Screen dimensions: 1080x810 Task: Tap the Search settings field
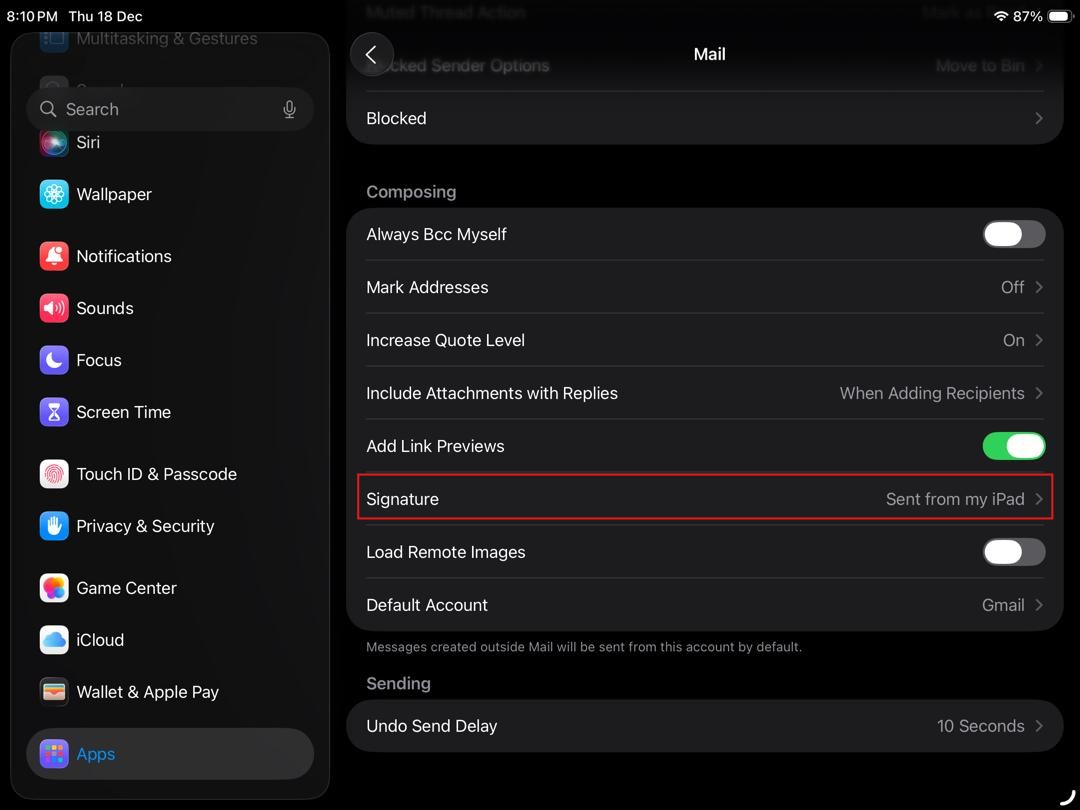click(x=160, y=110)
